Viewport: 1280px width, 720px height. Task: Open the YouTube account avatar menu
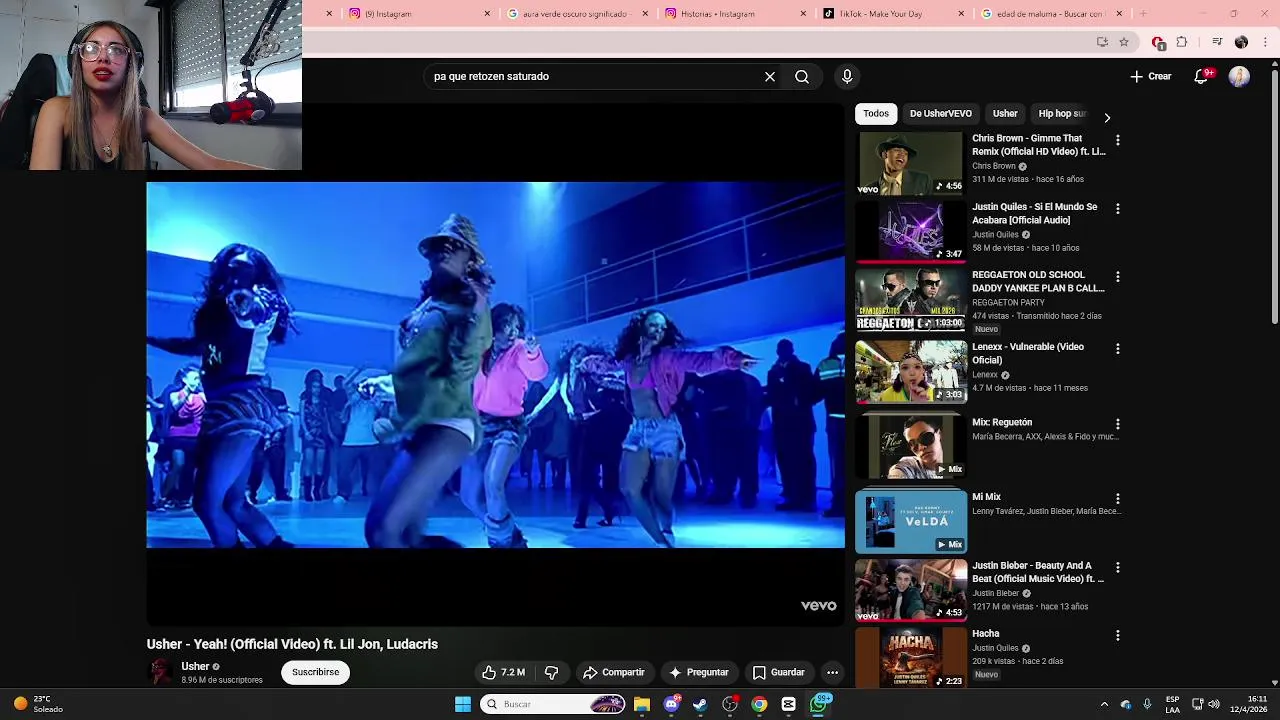pos(1239,76)
